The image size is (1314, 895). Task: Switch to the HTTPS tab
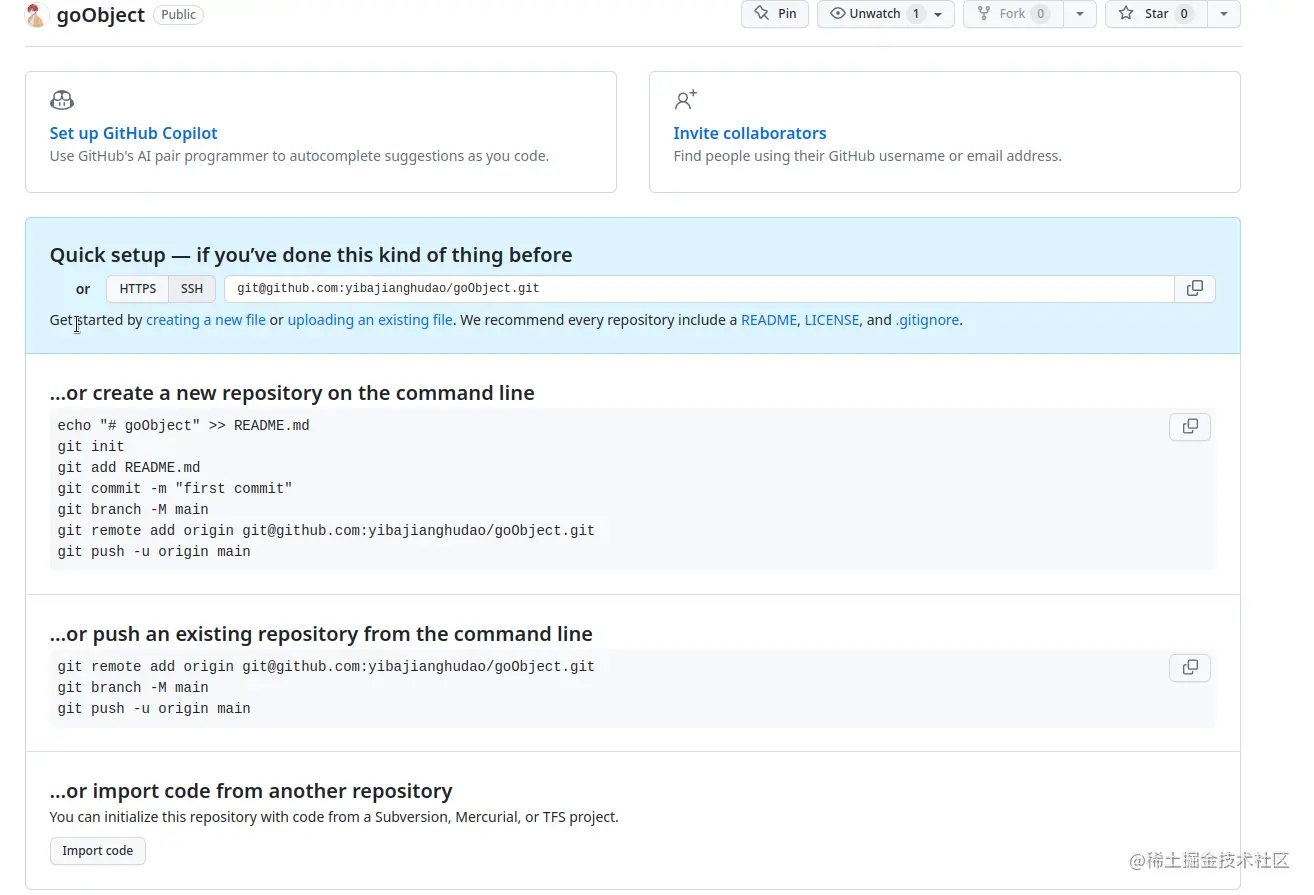point(137,288)
